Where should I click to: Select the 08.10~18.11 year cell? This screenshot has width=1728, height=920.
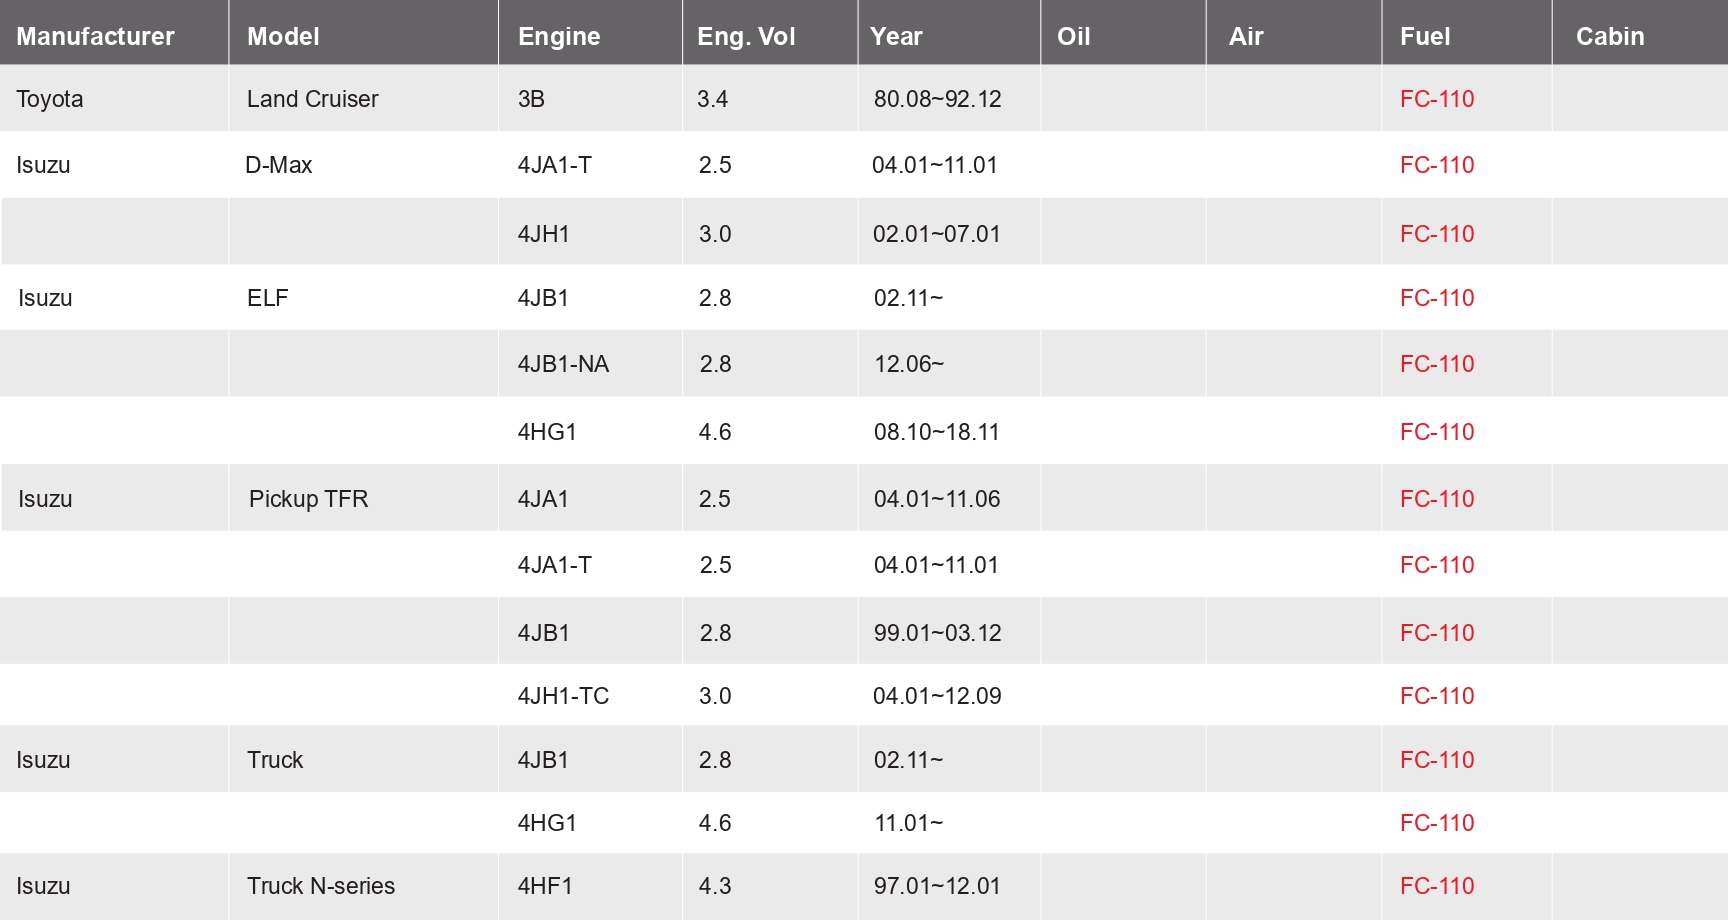click(x=936, y=432)
